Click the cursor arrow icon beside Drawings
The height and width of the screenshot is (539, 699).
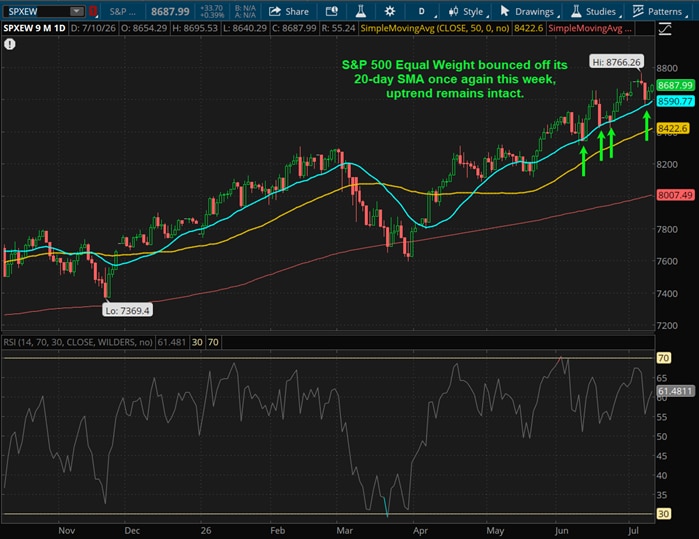click(x=505, y=11)
